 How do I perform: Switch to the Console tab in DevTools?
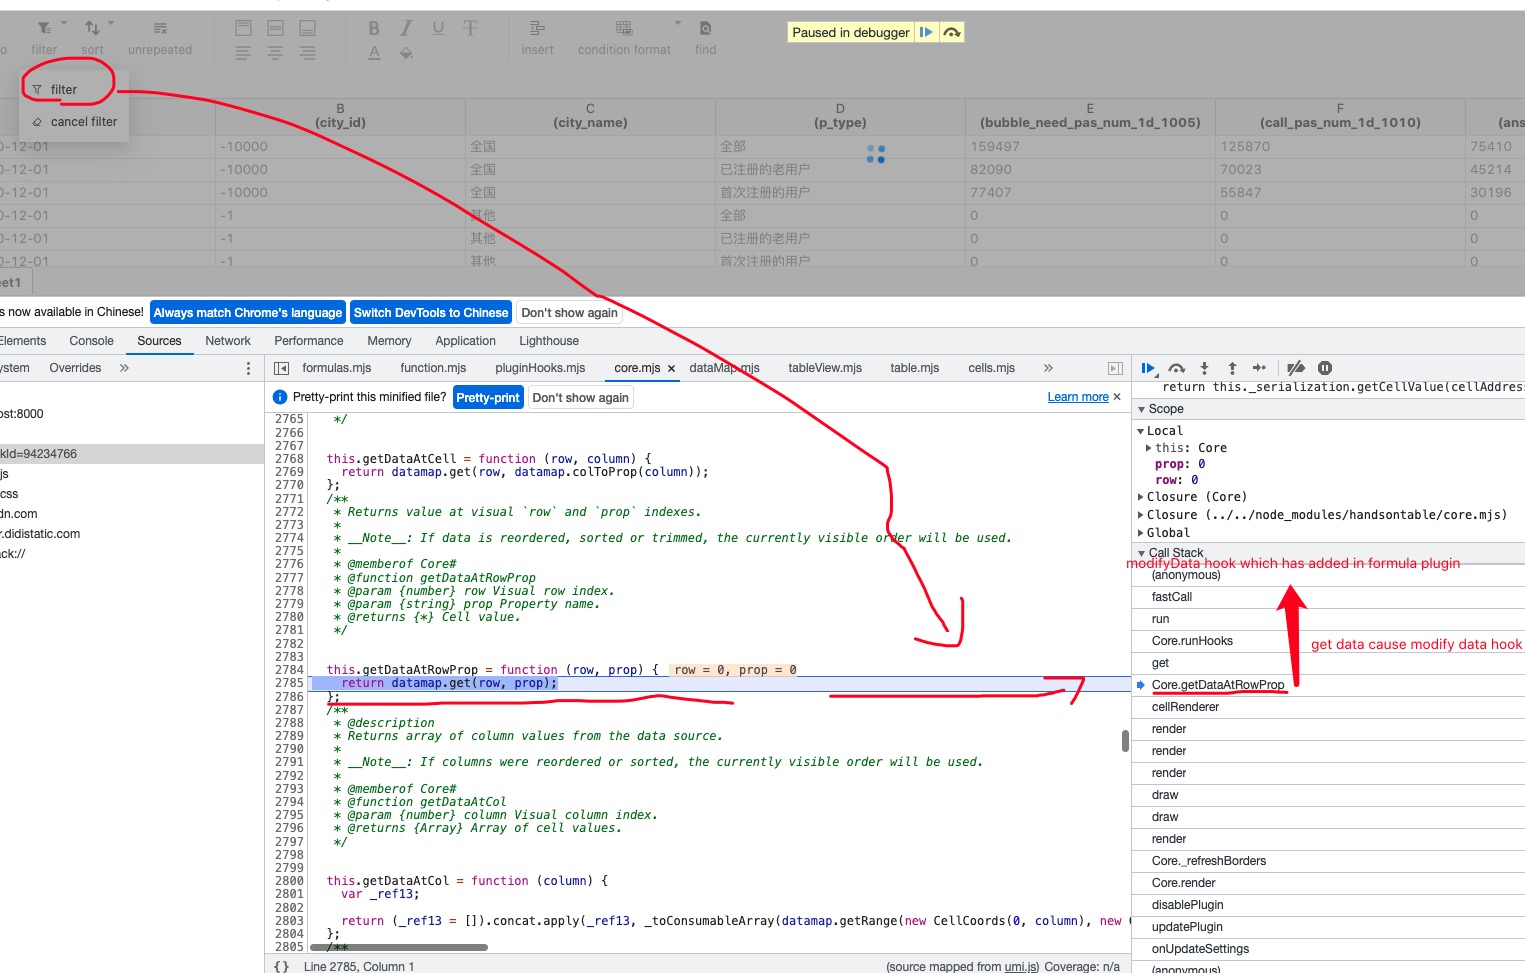pyautogui.click(x=91, y=340)
